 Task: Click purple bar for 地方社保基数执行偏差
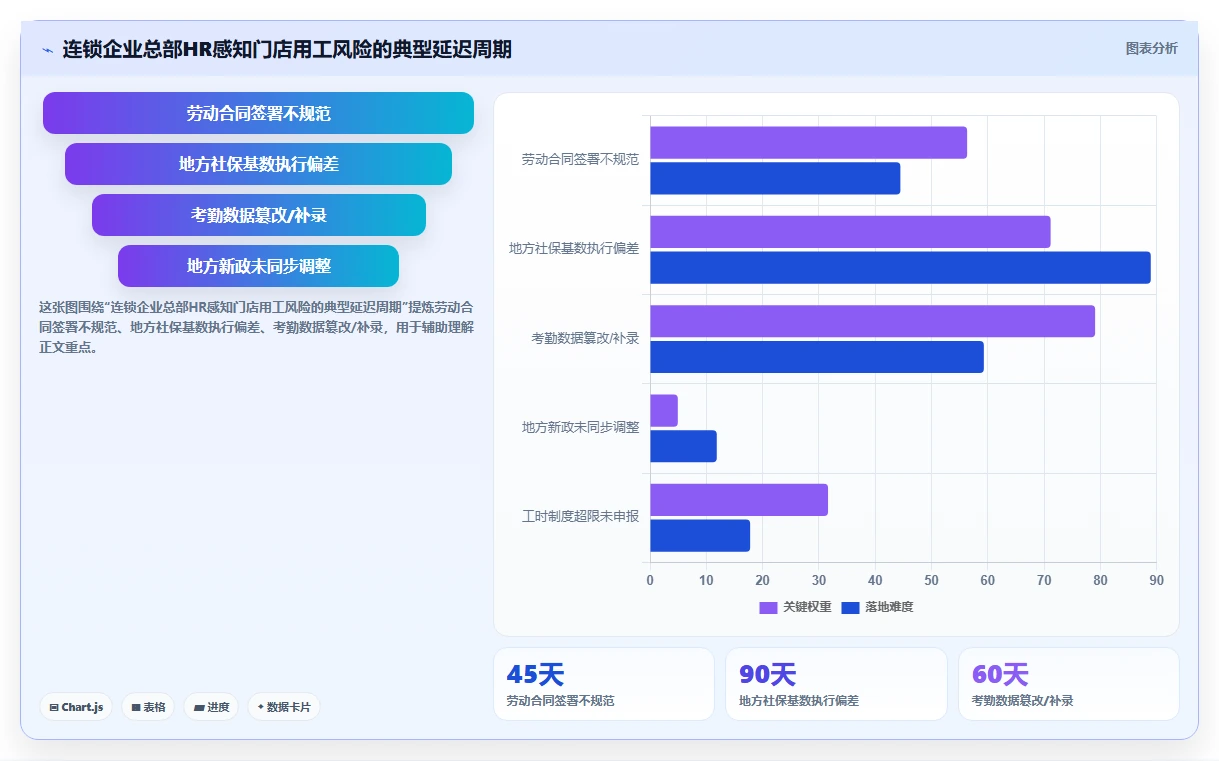pyautogui.click(x=850, y=232)
